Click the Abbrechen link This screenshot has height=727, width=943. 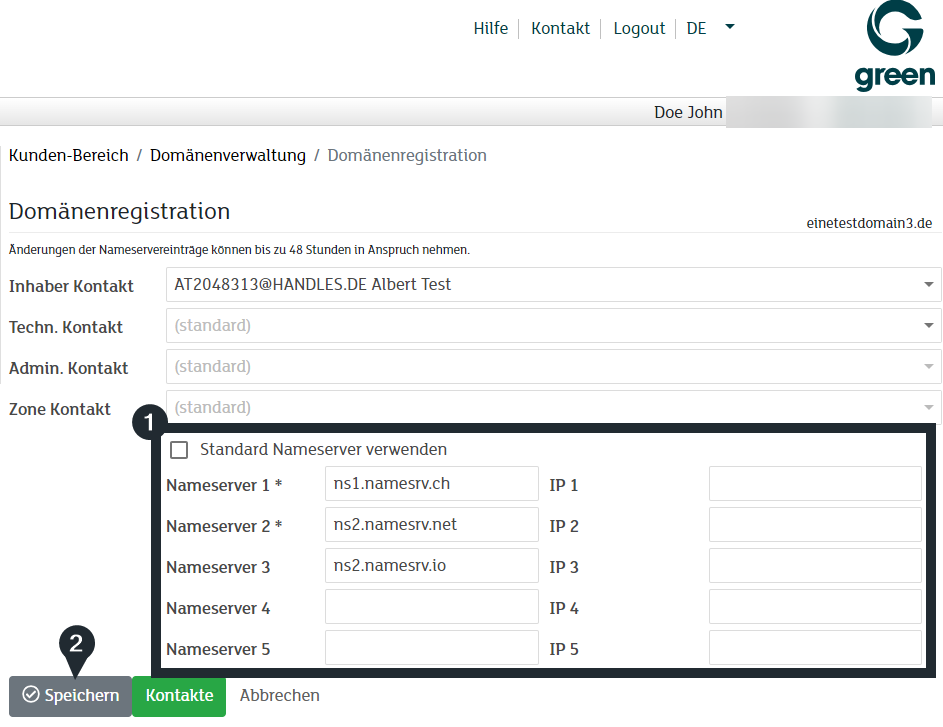click(x=279, y=696)
